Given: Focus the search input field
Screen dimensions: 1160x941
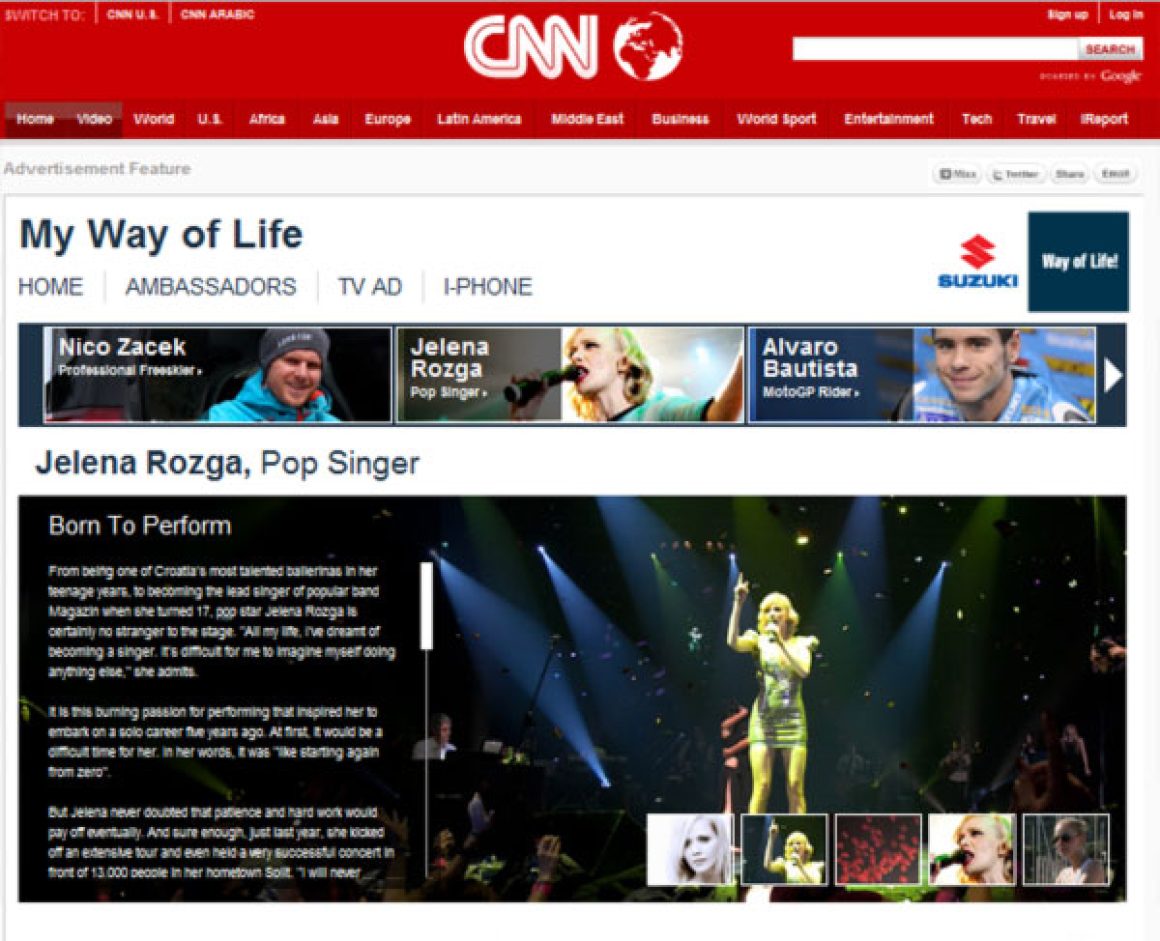Looking at the screenshot, I should (935, 49).
